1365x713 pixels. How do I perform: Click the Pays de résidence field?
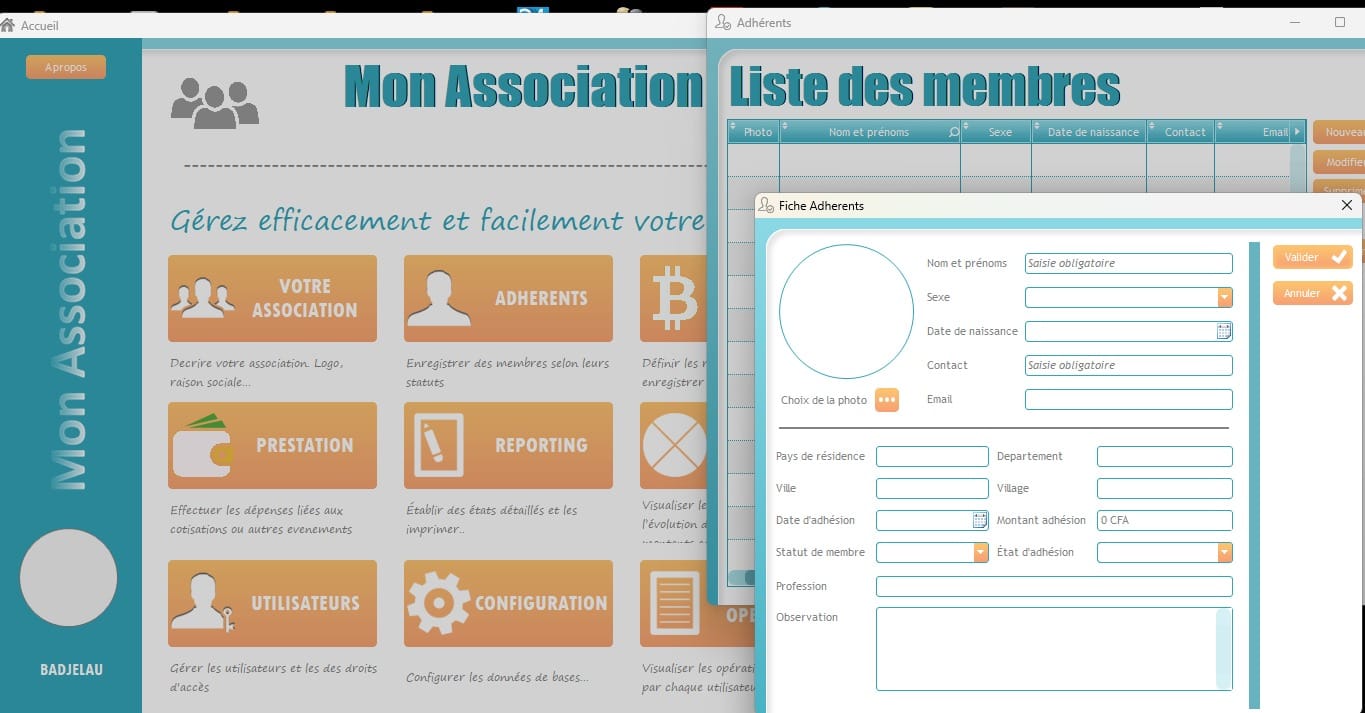[932, 456]
